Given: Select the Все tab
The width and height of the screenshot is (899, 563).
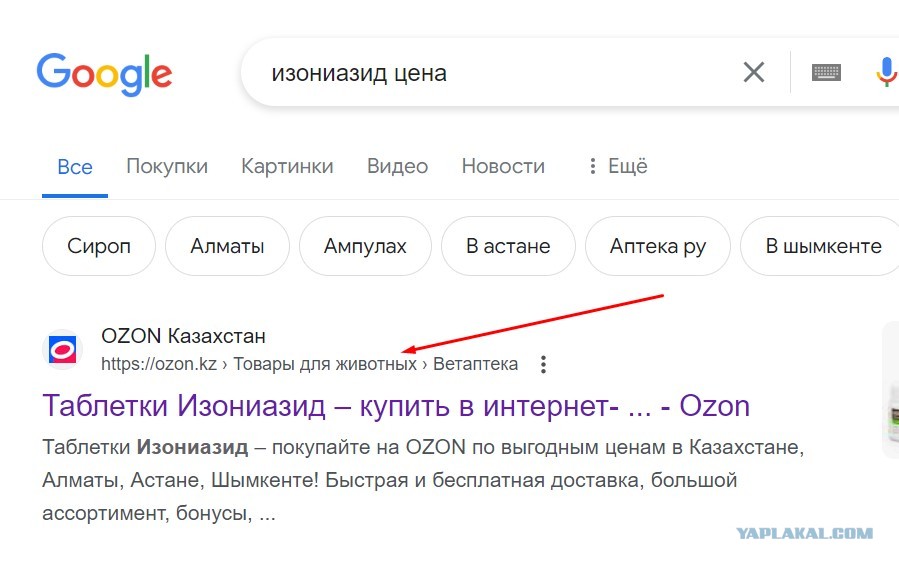Looking at the screenshot, I should click(x=75, y=167).
